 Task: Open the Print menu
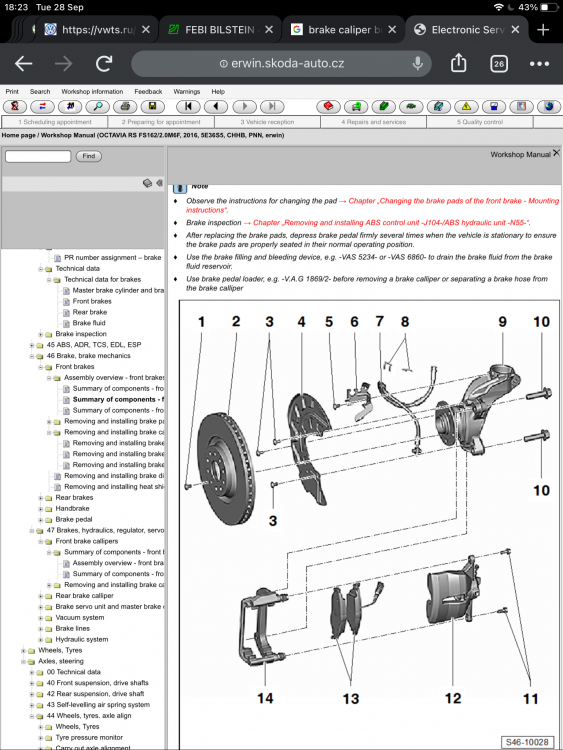(12, 91)
